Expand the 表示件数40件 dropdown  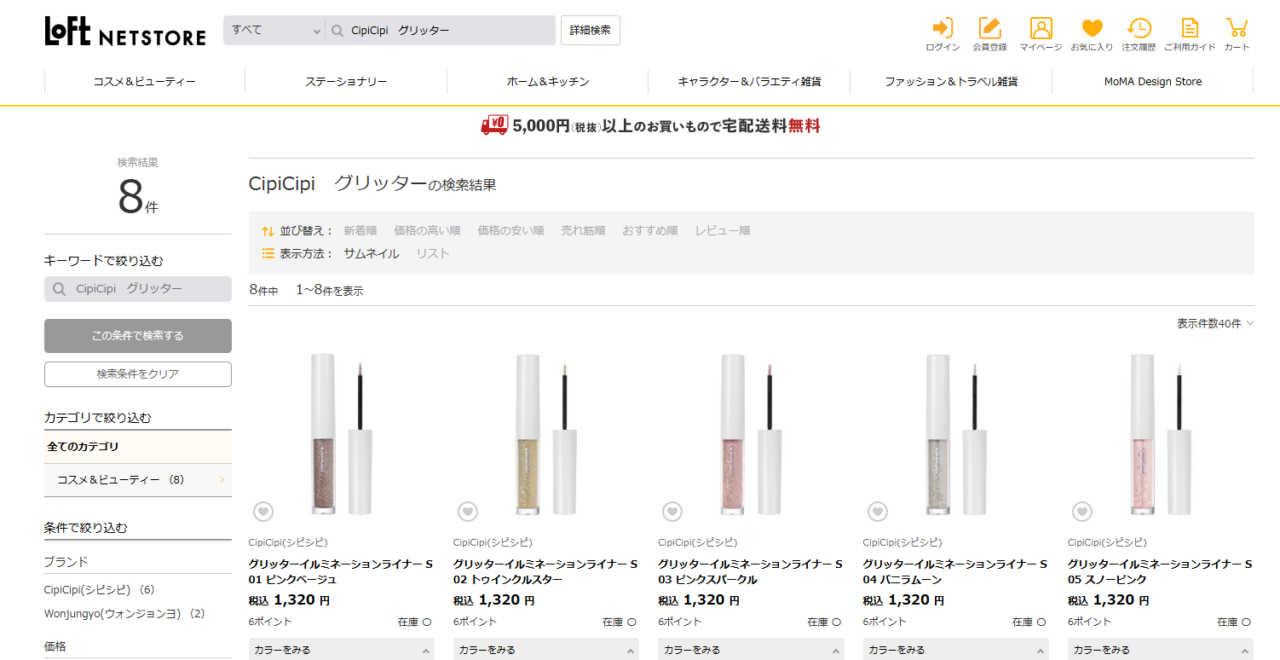[1214, 324]
